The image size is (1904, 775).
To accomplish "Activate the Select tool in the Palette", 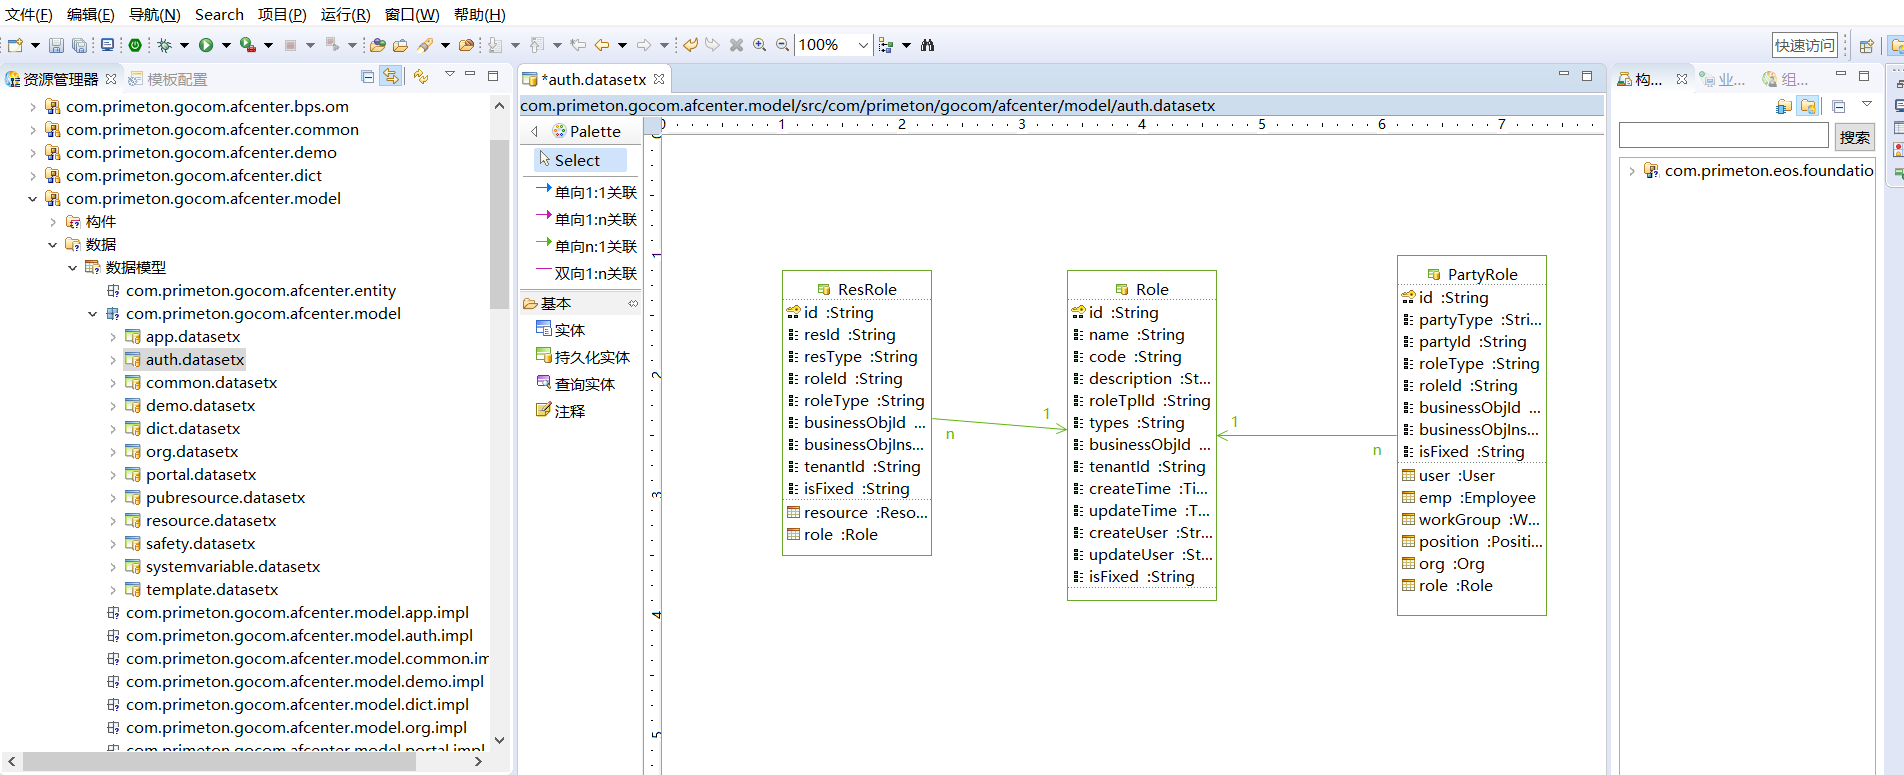I will point(577,160).
